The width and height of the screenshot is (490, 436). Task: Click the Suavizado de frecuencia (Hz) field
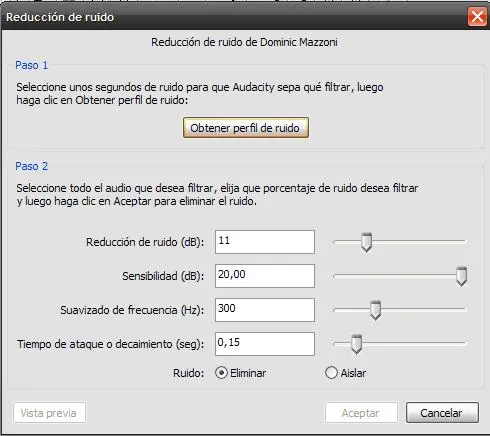(x=265, y=310)
